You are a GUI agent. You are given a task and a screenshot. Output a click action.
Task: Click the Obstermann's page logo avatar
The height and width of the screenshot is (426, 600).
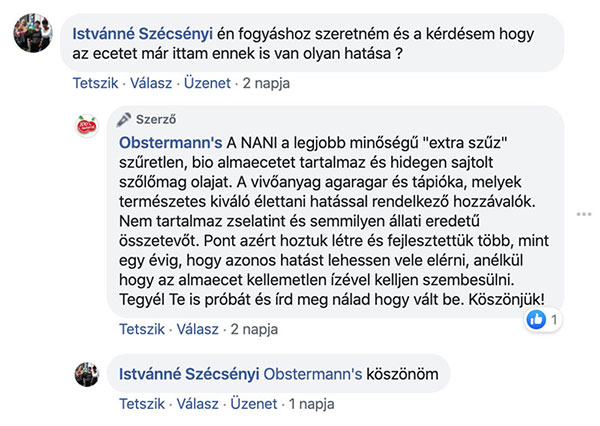coord(88,125)
